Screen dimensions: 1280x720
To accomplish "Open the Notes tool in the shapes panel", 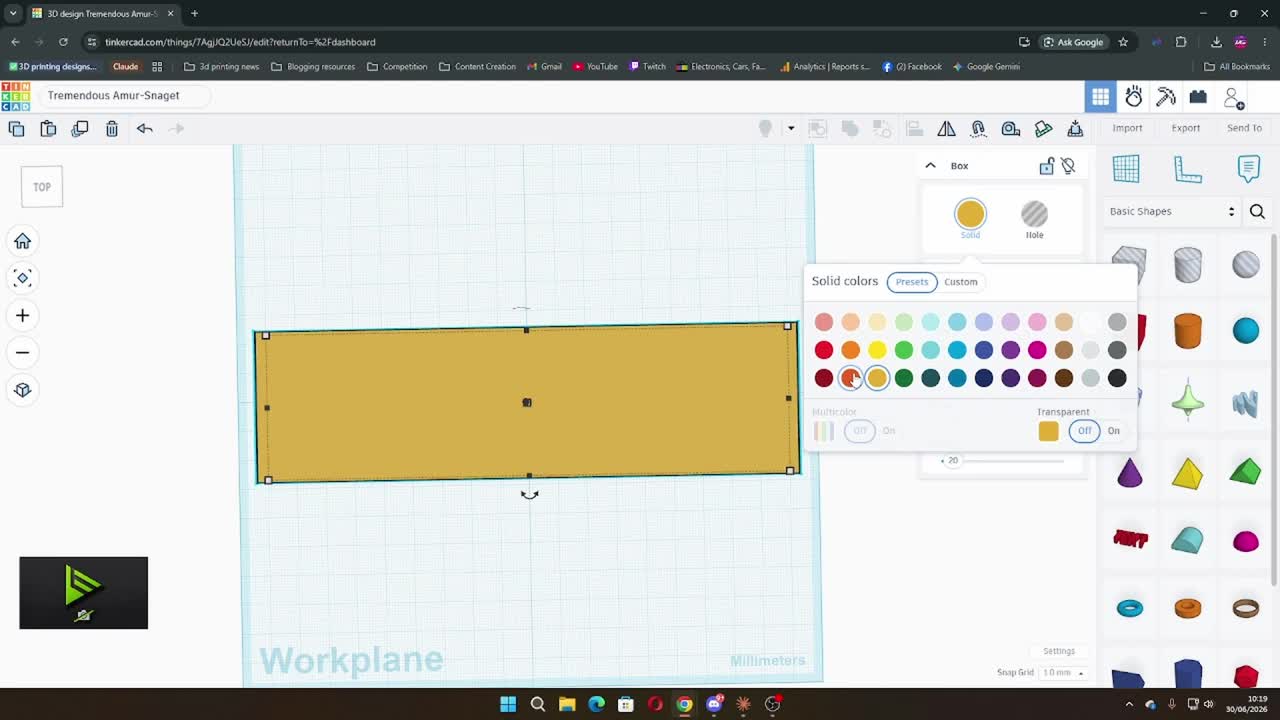I will pos(1249,168).
